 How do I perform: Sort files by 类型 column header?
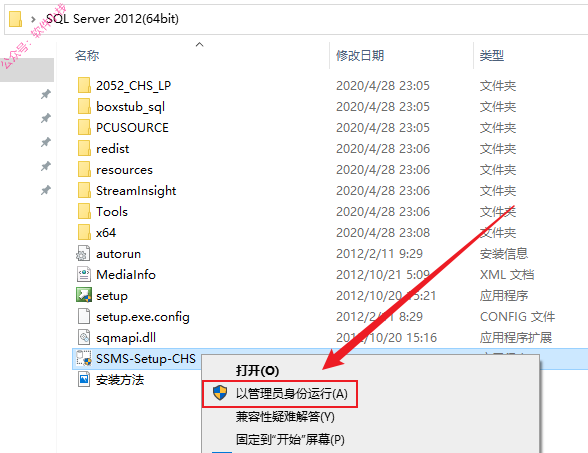[492, 56]
